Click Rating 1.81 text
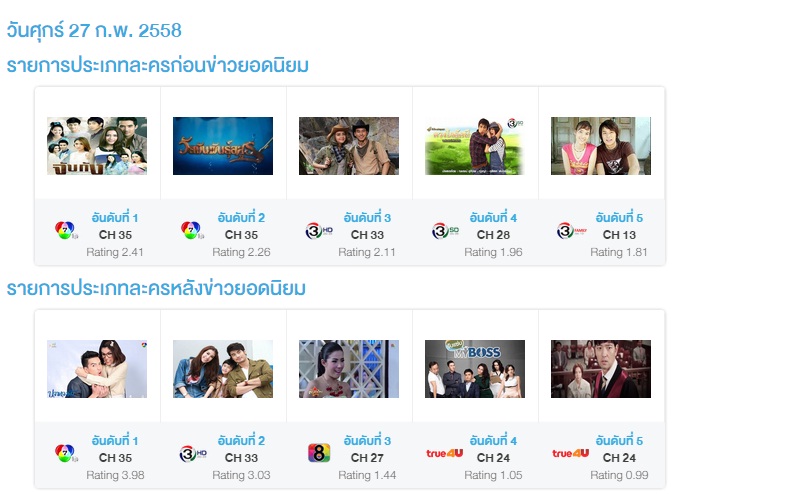Viewport: 803px width, 503px height. [619, 252]
